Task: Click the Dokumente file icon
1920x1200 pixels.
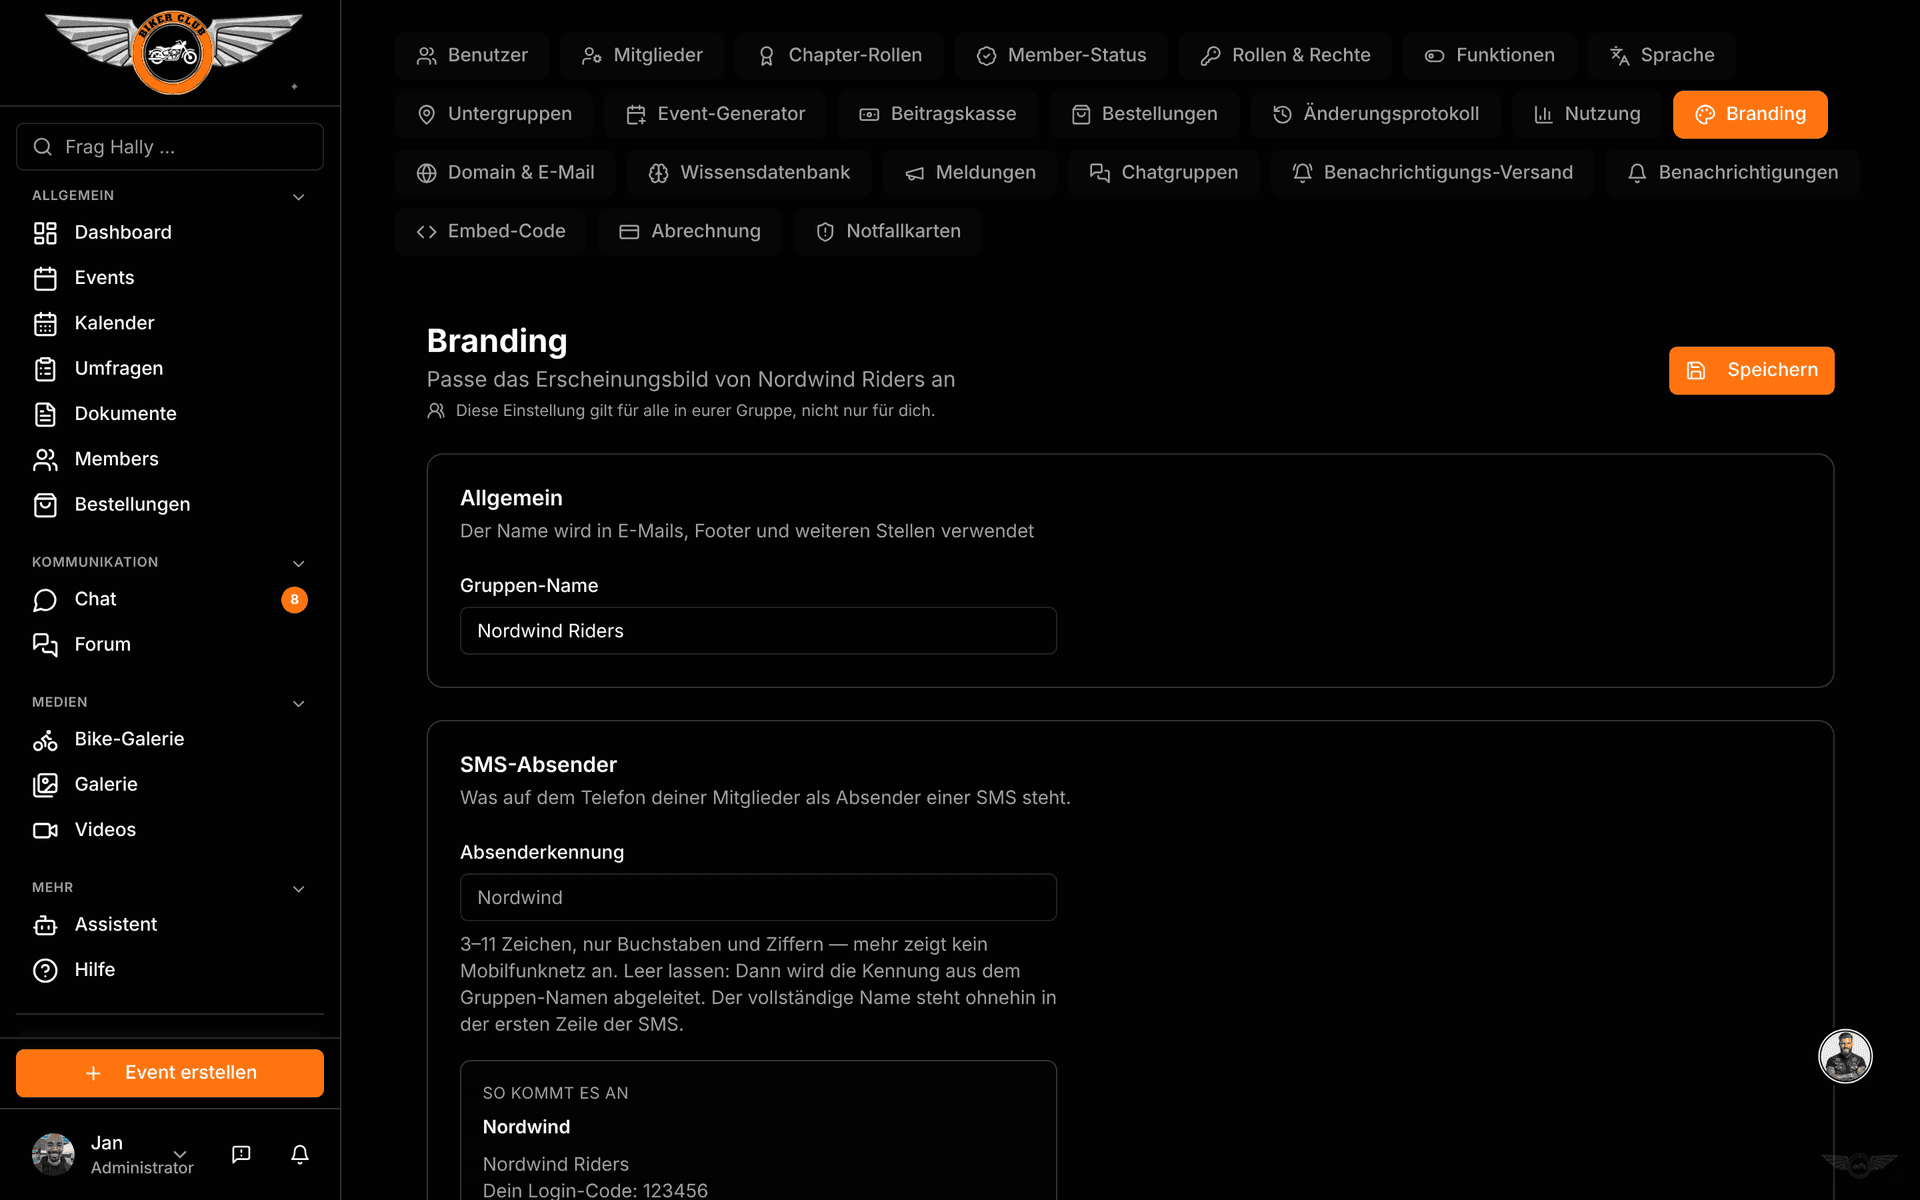Action: point(45,414)
